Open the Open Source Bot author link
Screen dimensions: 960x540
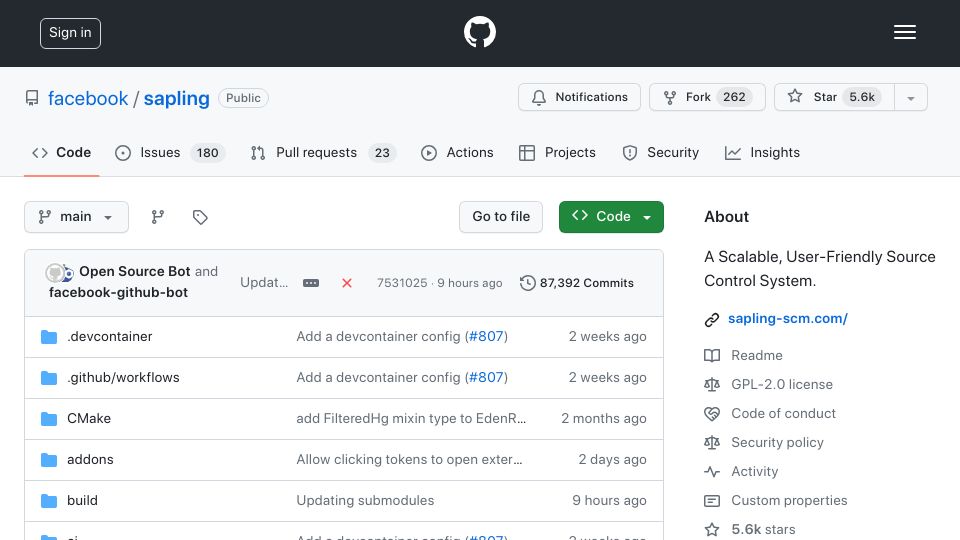[135, 271]
